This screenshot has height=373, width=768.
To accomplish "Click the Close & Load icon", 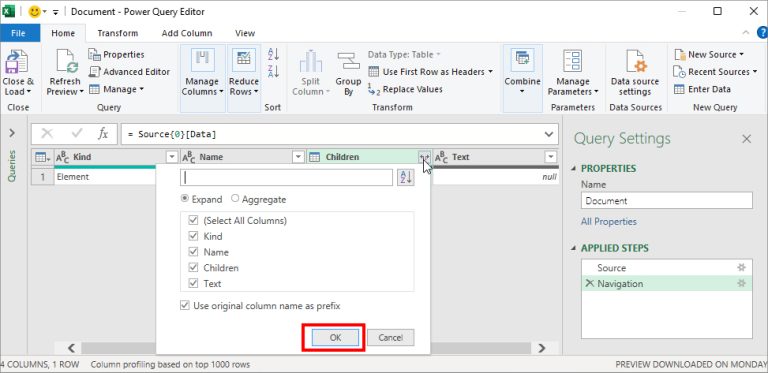I will tap(17, 62).
